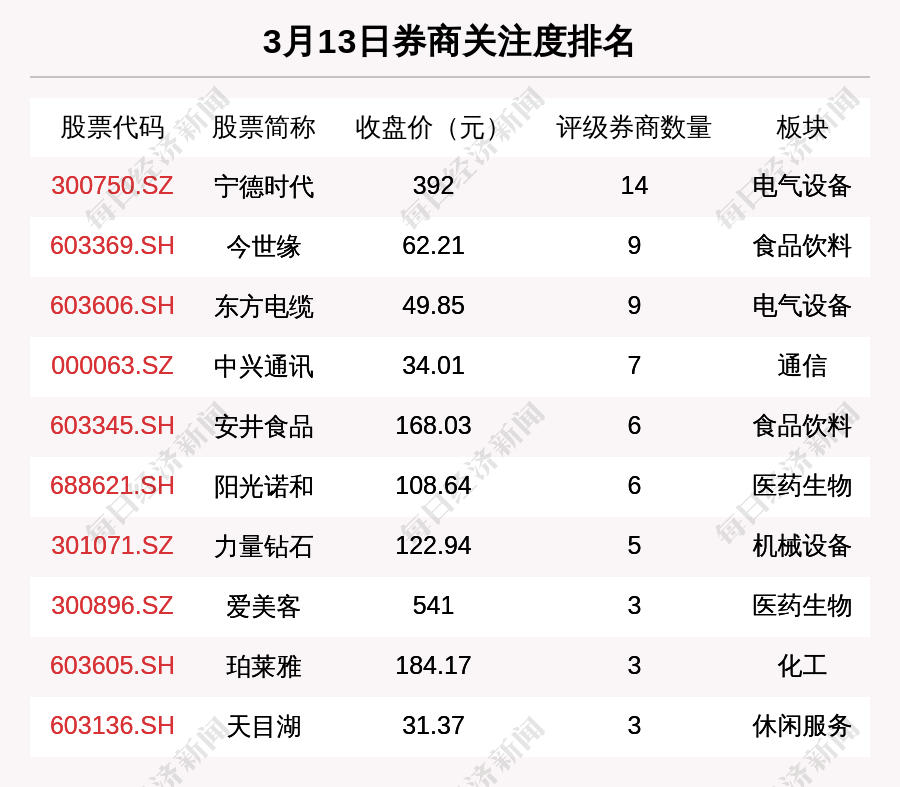The image size is (900, 787).
Task: Click the title 3月13日券商关注度排名
Action: click(x=449, y=42)
